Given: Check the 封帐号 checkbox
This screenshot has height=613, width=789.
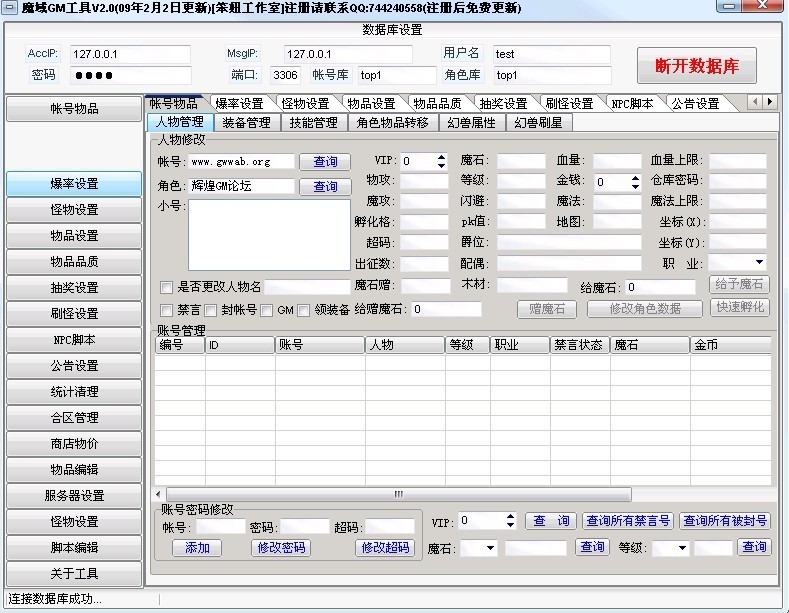Looking at the screenshot, I should point(211,310).
